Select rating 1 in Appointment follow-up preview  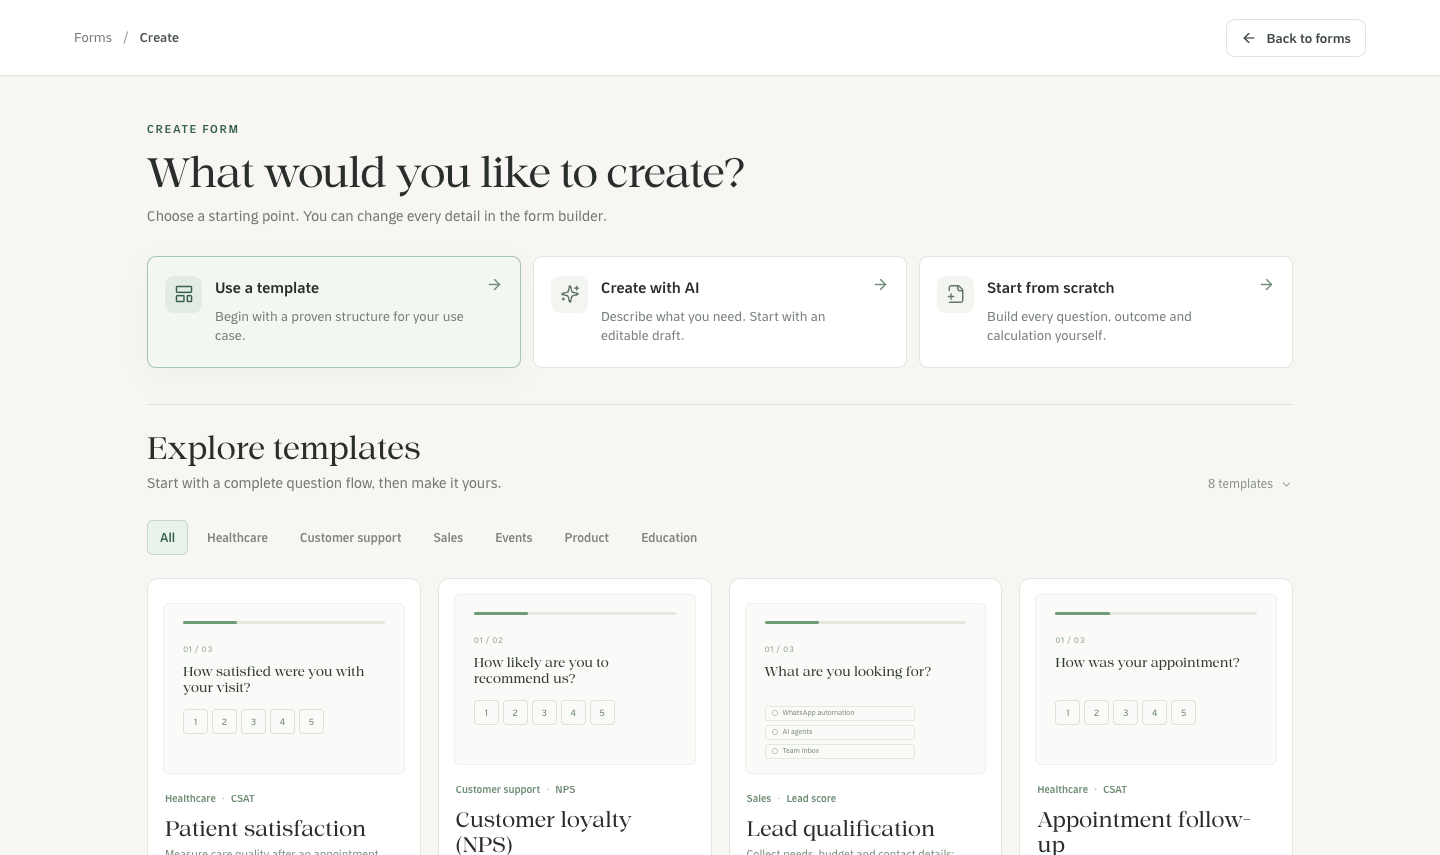(1067, 713)
